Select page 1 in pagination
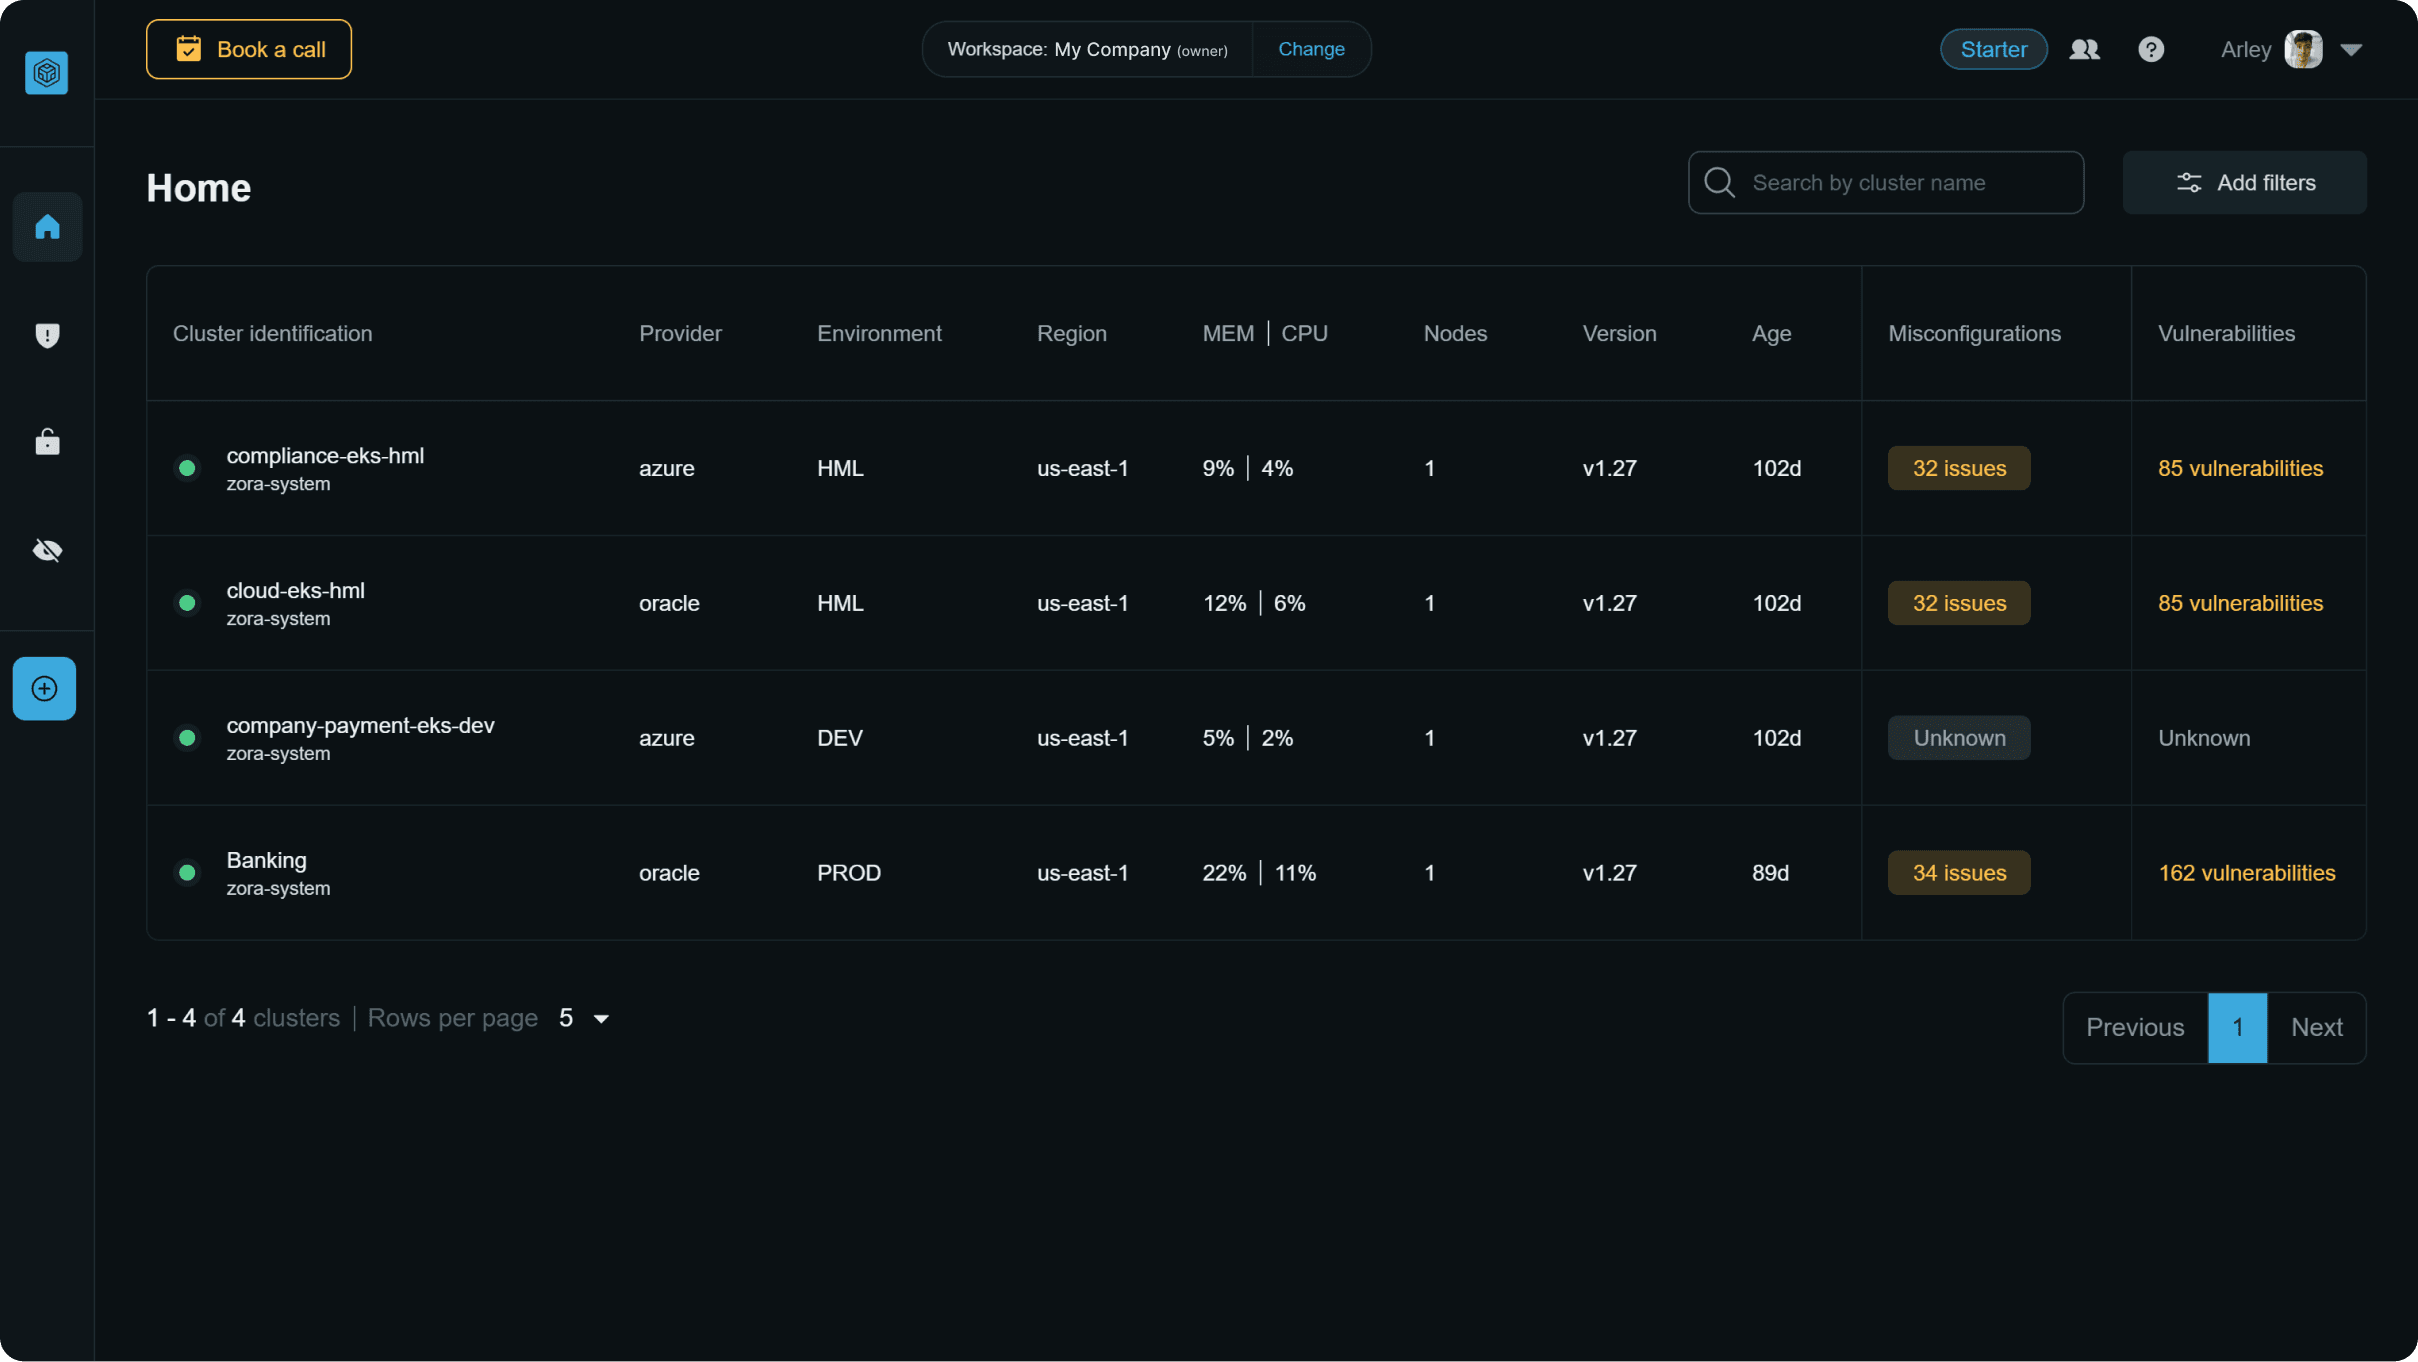This screenshot has width=2418, height=1362. [2237, 1027]
